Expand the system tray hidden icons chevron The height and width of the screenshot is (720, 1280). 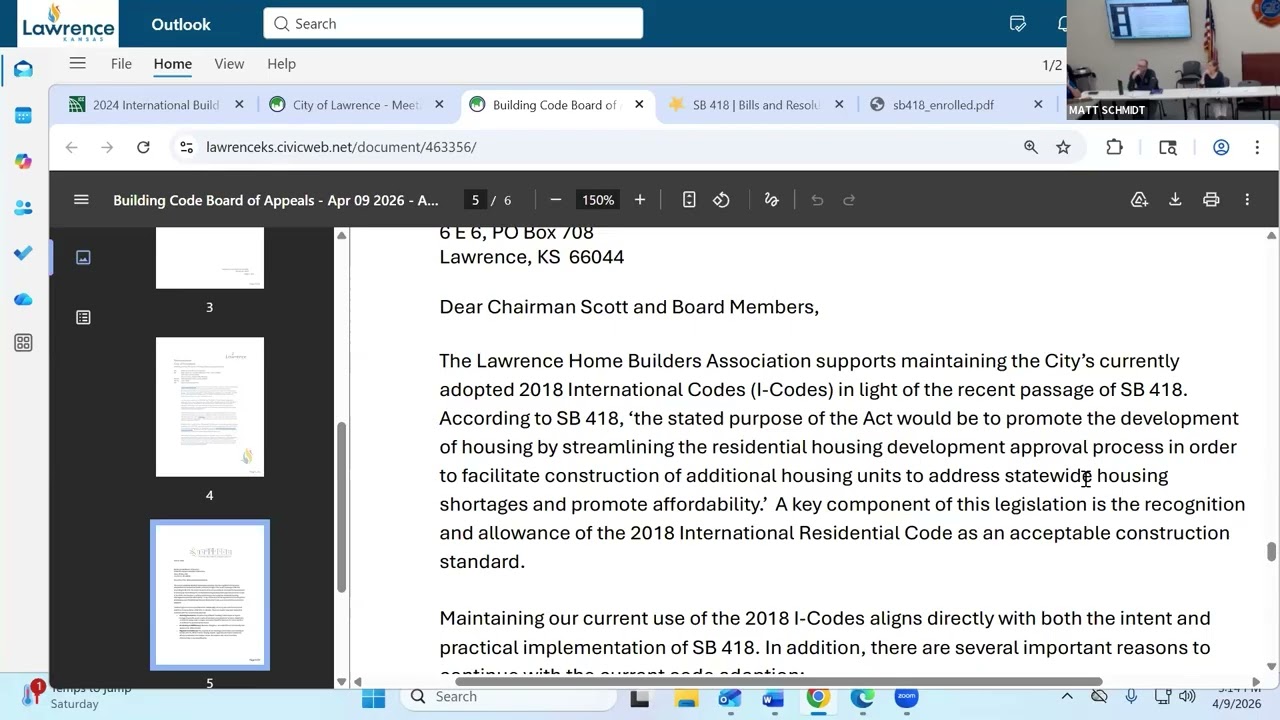[1067, 696]
